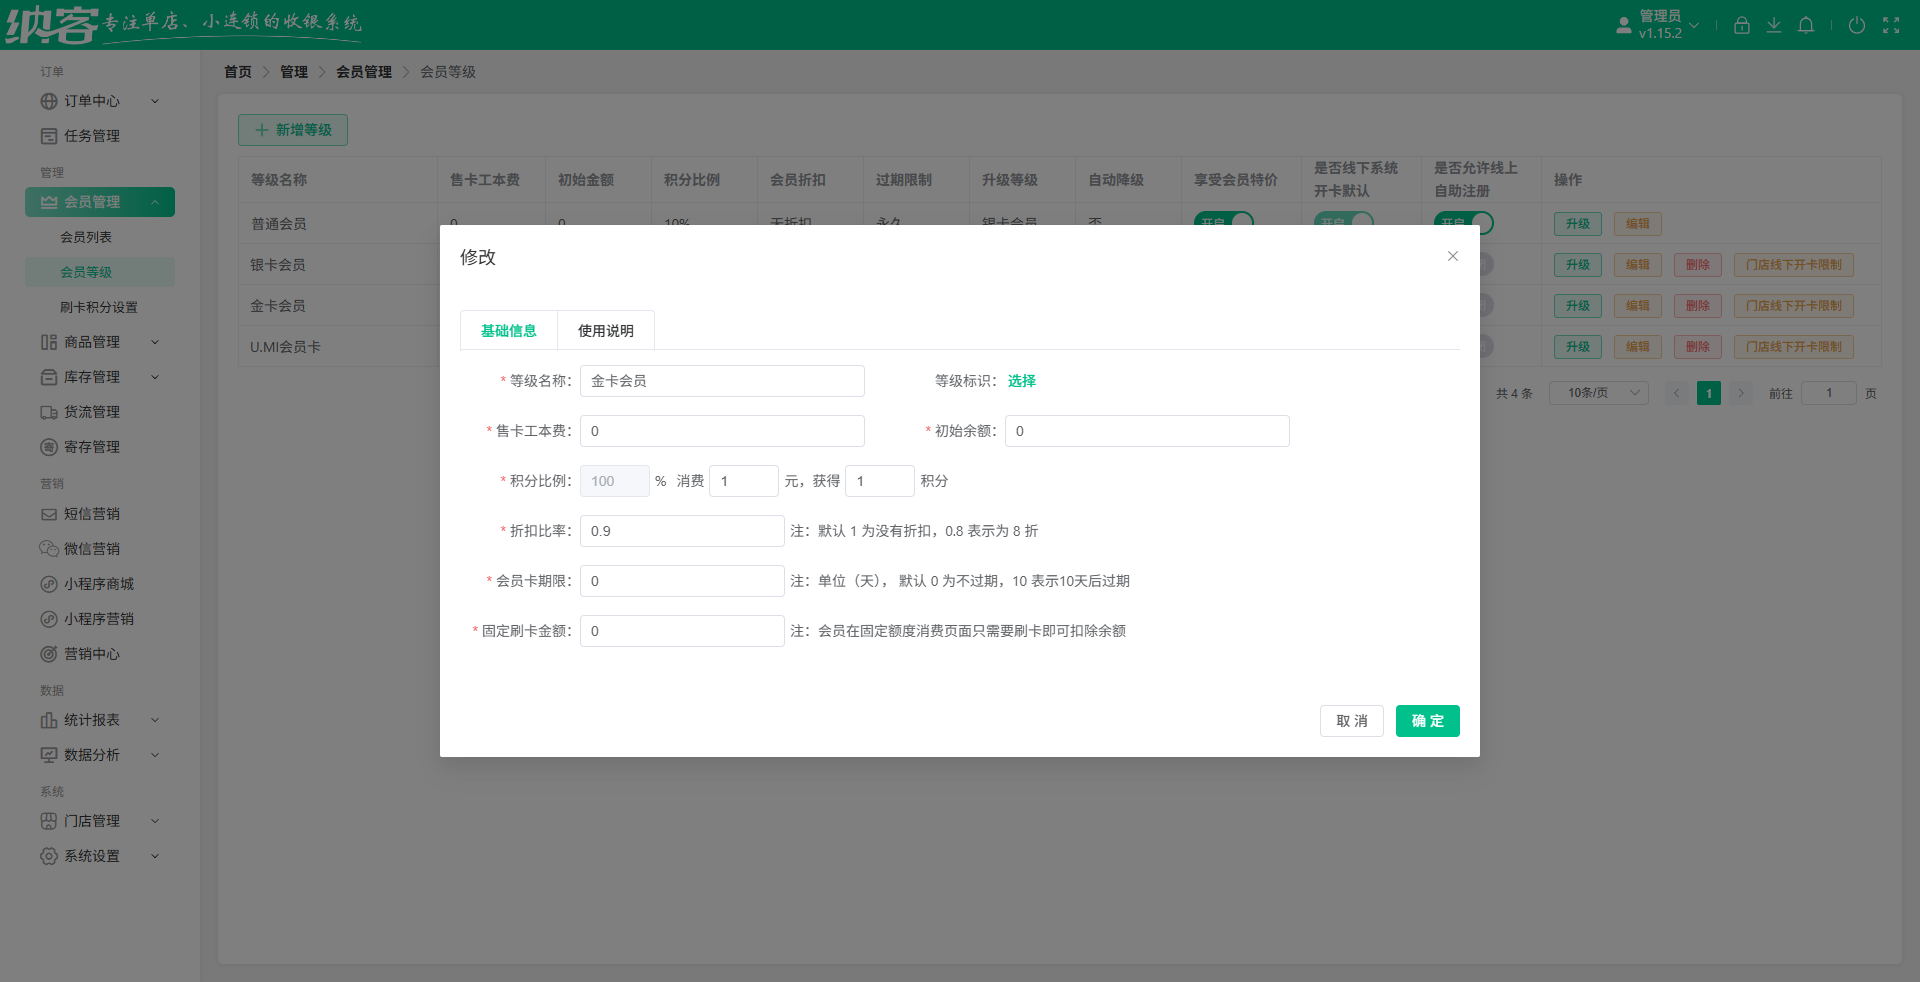Click 会员管理 in the breadcrumb
The width and height of the screenshot is (1920, 982).
pos(364,71)
